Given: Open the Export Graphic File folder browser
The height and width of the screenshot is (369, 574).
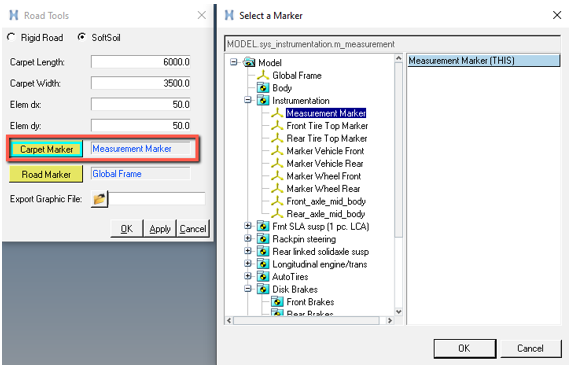Looking at the screenshot, I should tap(99, 200).
